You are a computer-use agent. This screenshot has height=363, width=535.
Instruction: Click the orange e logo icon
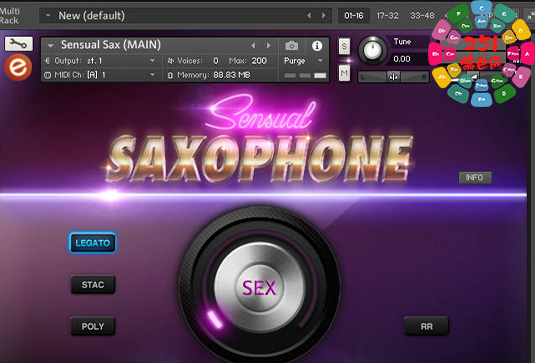pyautogui.click(x=18, y=67)
